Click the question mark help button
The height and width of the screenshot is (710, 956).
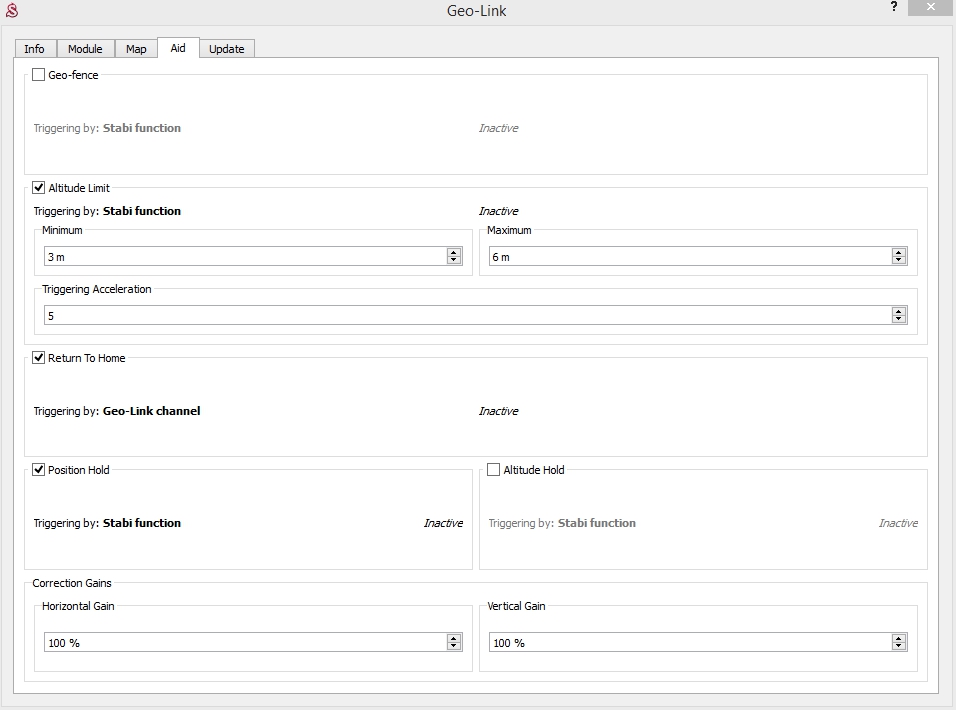coord(893,7)
